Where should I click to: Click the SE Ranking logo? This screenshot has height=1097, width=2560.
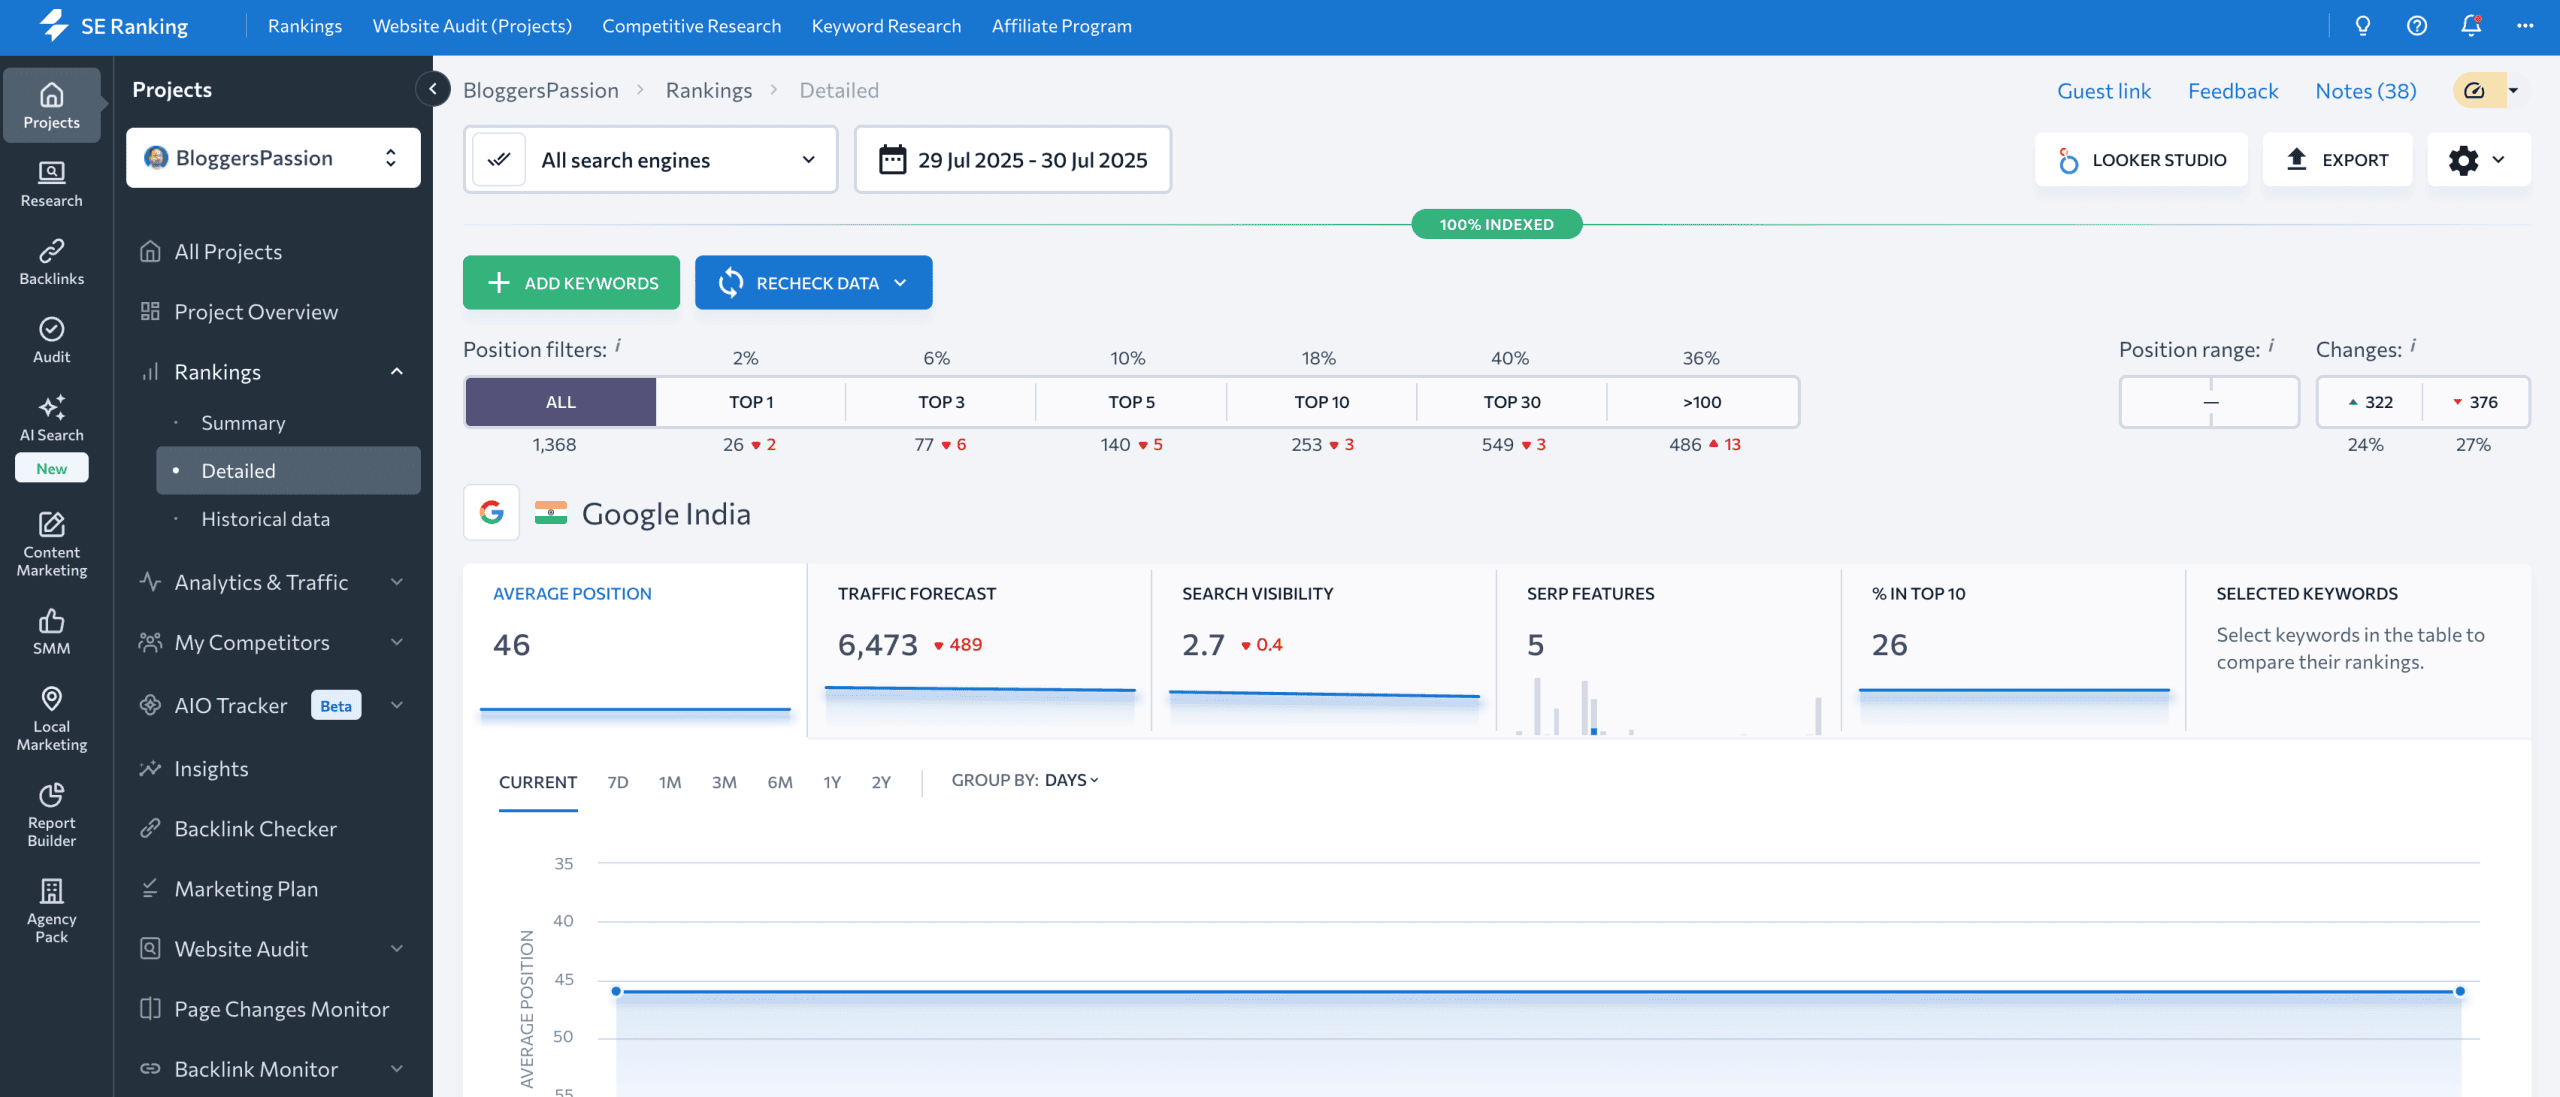click(x=113, y=26)
